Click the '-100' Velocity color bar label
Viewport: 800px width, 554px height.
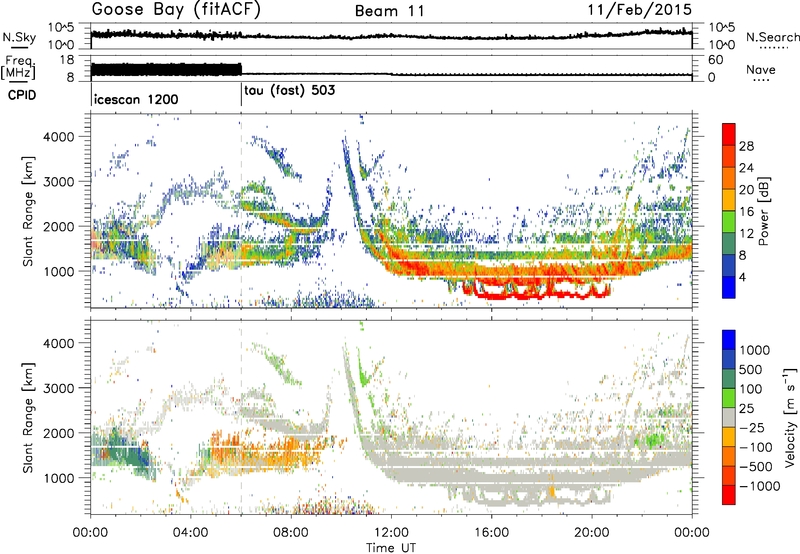tap(756, 447)
